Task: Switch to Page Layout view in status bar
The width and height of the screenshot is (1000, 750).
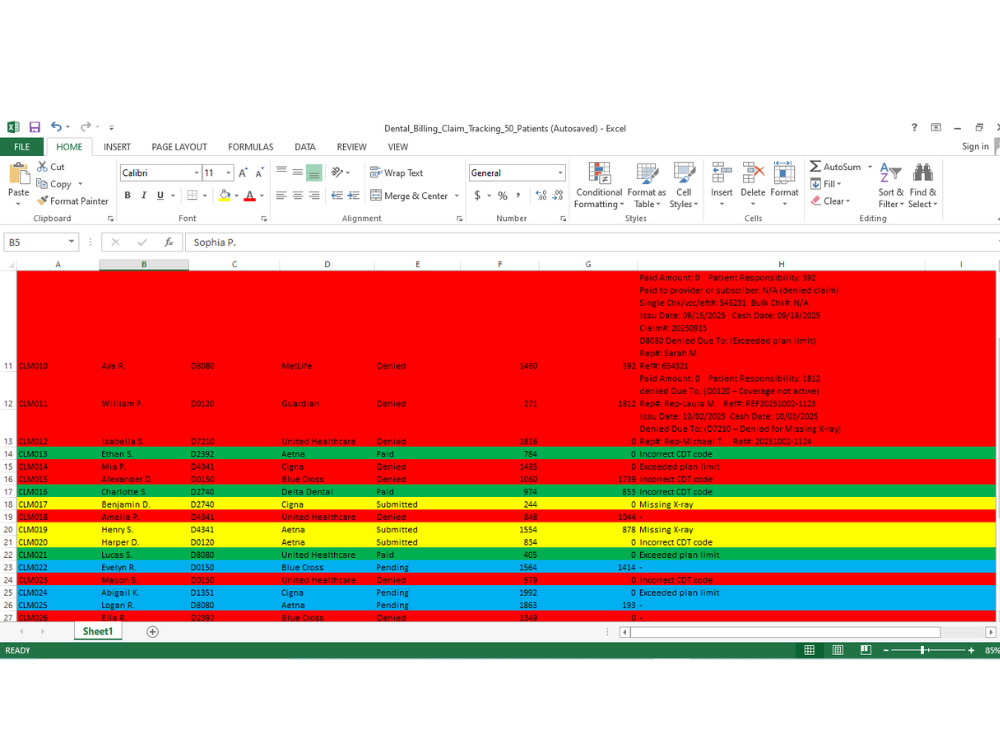Action: tap(837, 650)
